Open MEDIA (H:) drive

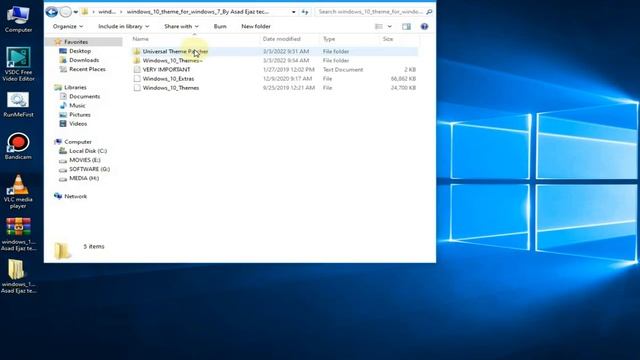[x=84, y=178]
